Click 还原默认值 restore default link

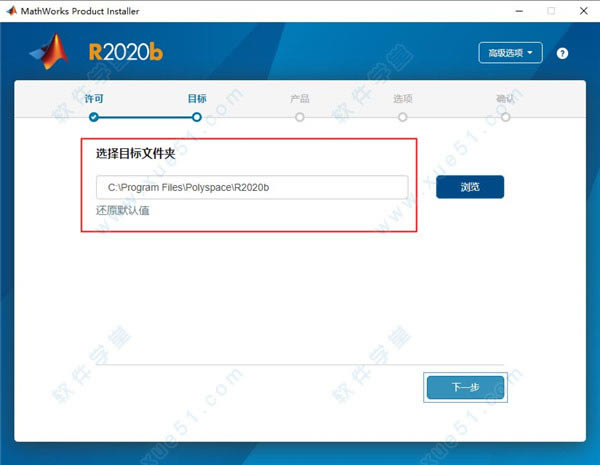[x=122, y=210]
